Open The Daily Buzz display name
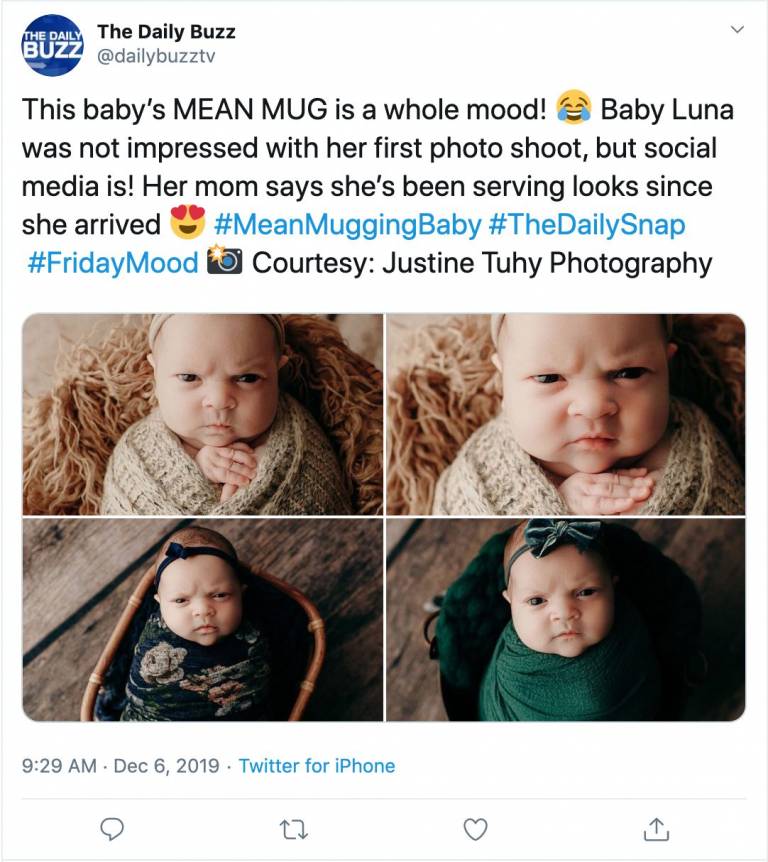This screenshot has height=862, width=768. (x=166, y=33)
